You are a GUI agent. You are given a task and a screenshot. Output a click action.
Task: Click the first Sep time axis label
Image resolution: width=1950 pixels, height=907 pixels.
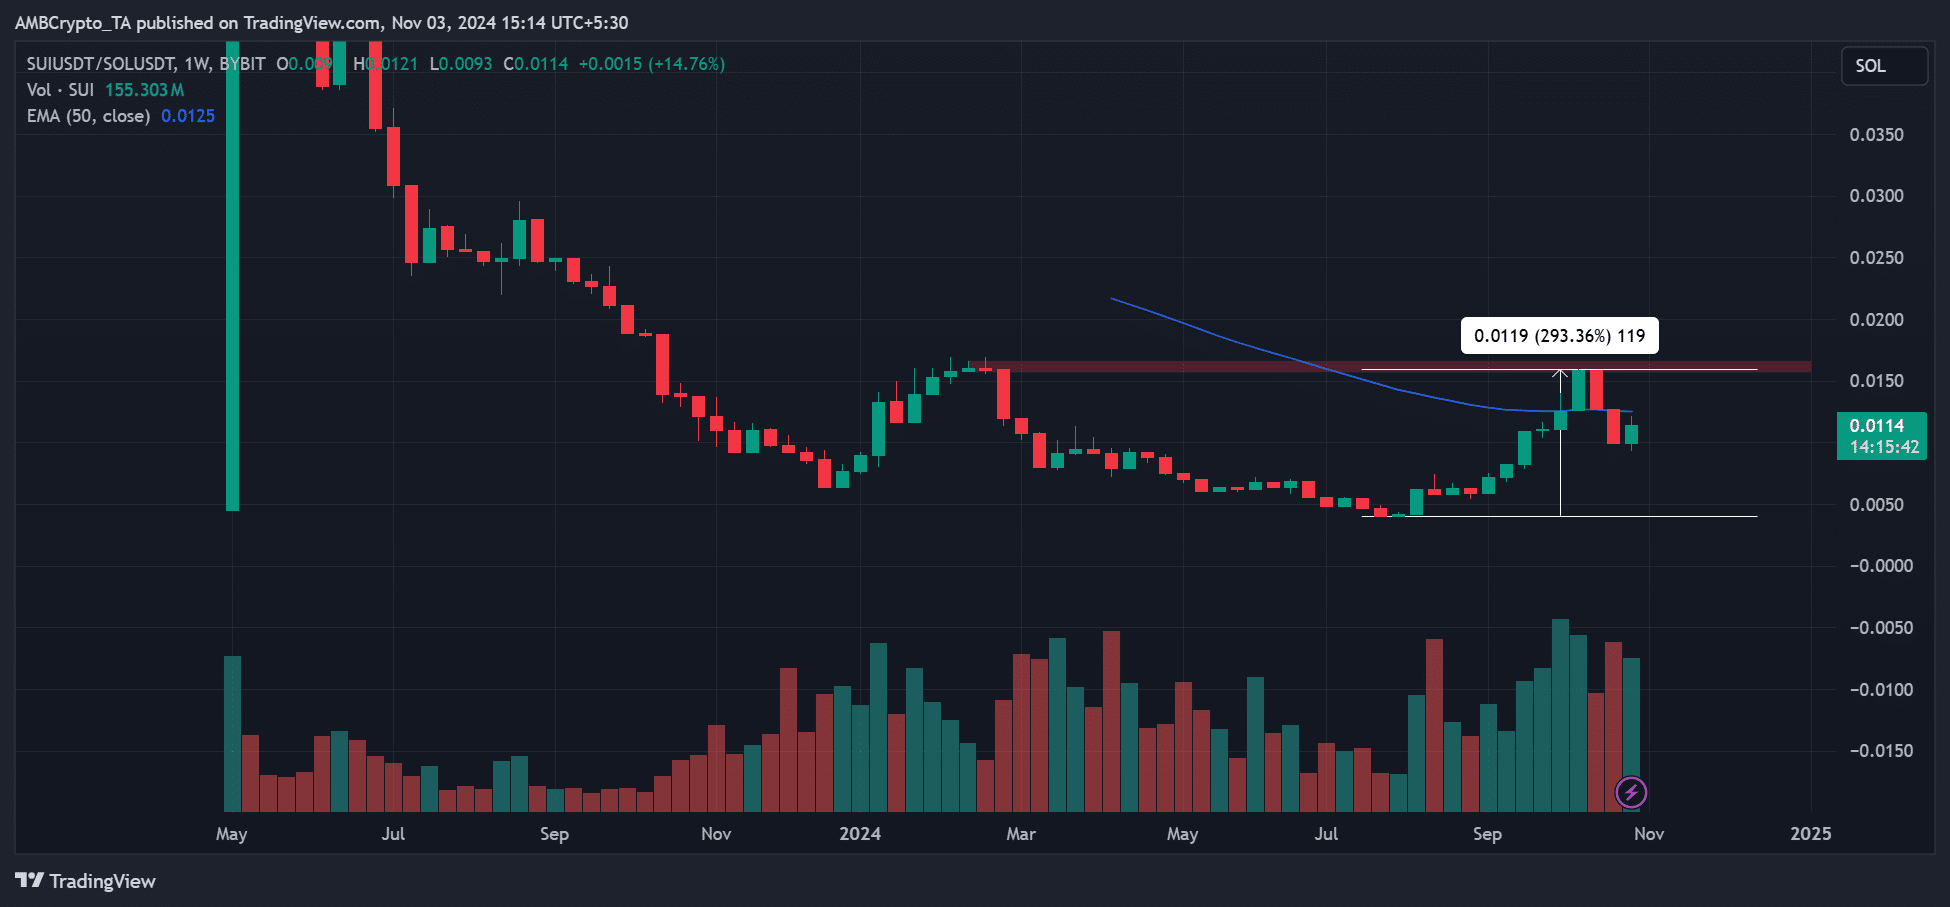[x=554, y=834]
